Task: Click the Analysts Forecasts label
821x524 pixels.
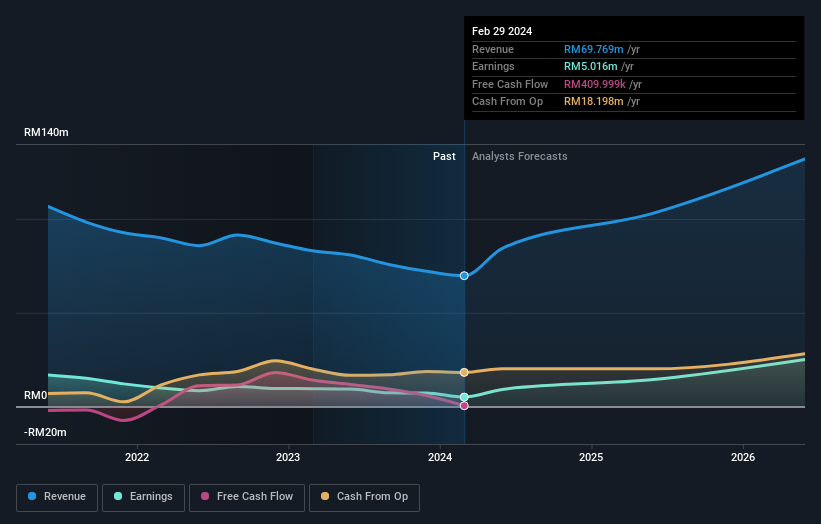Action: point(519,157)
